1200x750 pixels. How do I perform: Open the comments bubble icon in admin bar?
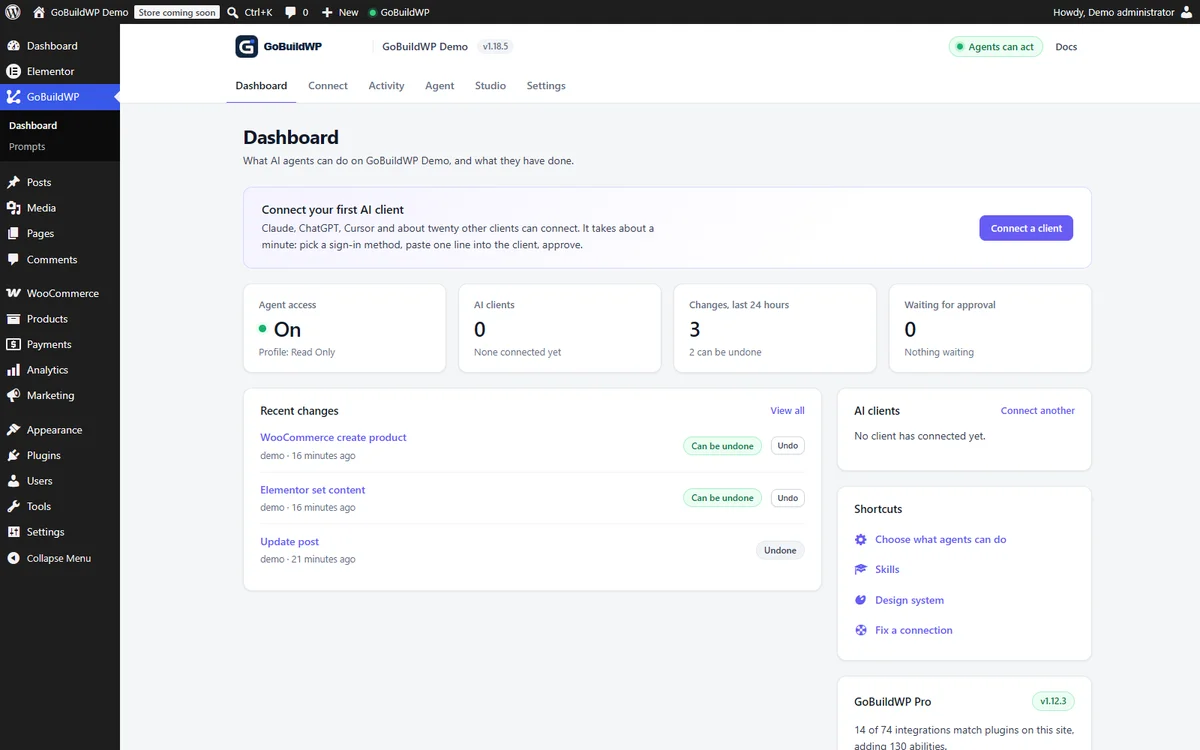[290, 13]
